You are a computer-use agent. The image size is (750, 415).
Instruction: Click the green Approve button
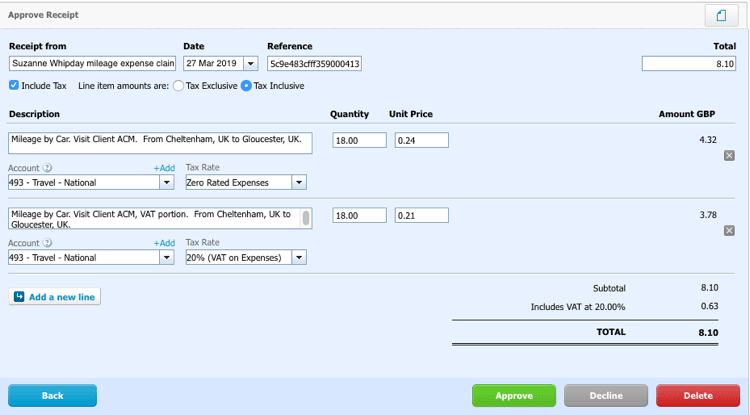514,395
